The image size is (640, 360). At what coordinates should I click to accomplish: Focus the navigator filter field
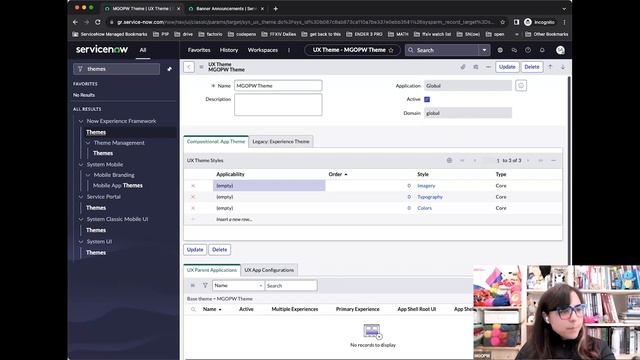tap(116, 69)
